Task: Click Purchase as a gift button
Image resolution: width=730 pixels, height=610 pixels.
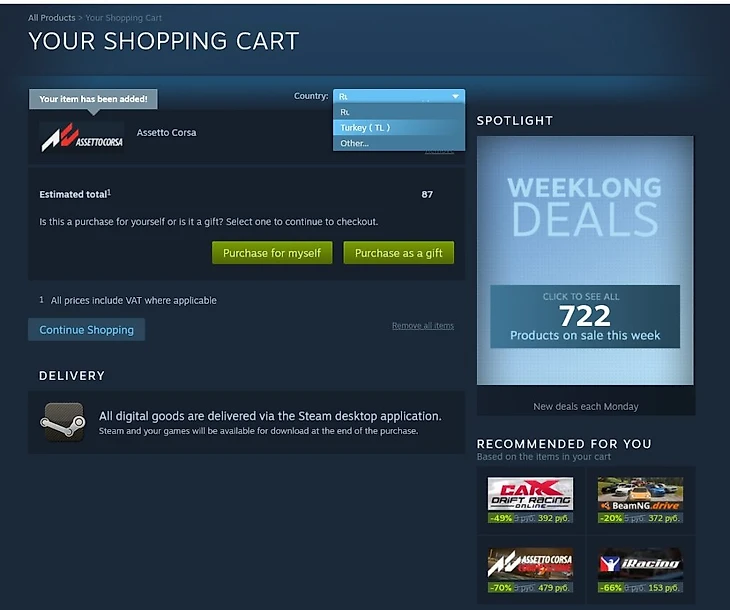Action: pyautogui.click(x=399, y=253)
